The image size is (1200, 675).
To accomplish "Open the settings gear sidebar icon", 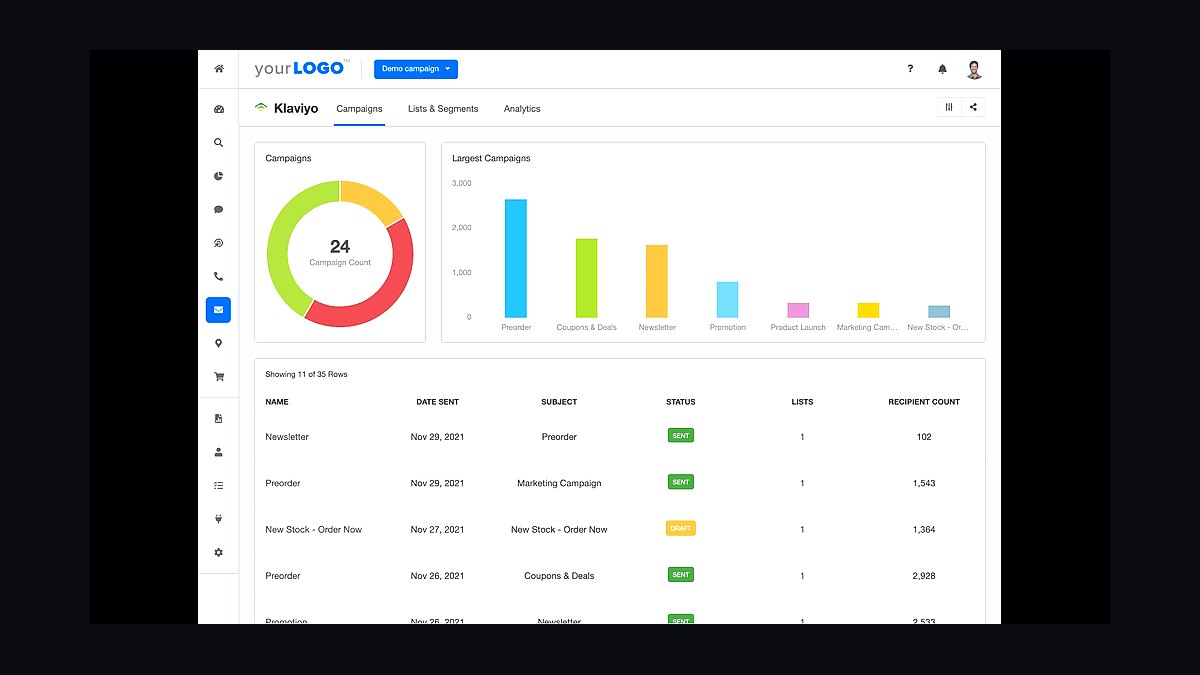I will coord(218,553).
